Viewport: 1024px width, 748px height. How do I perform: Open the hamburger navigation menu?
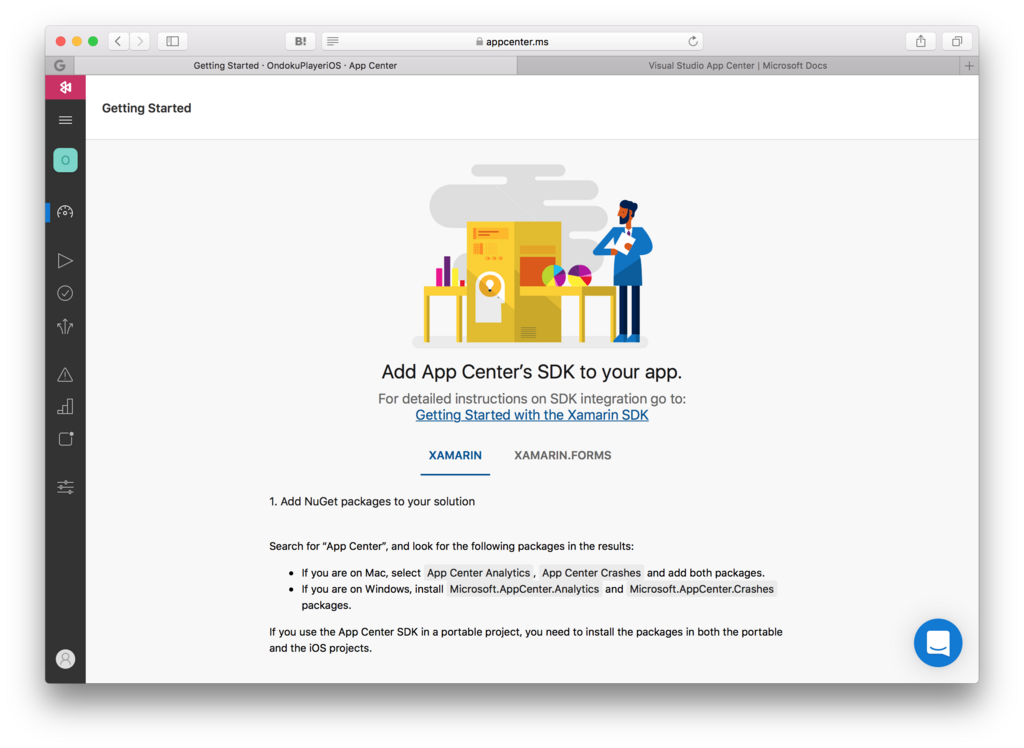click(65, 120)
